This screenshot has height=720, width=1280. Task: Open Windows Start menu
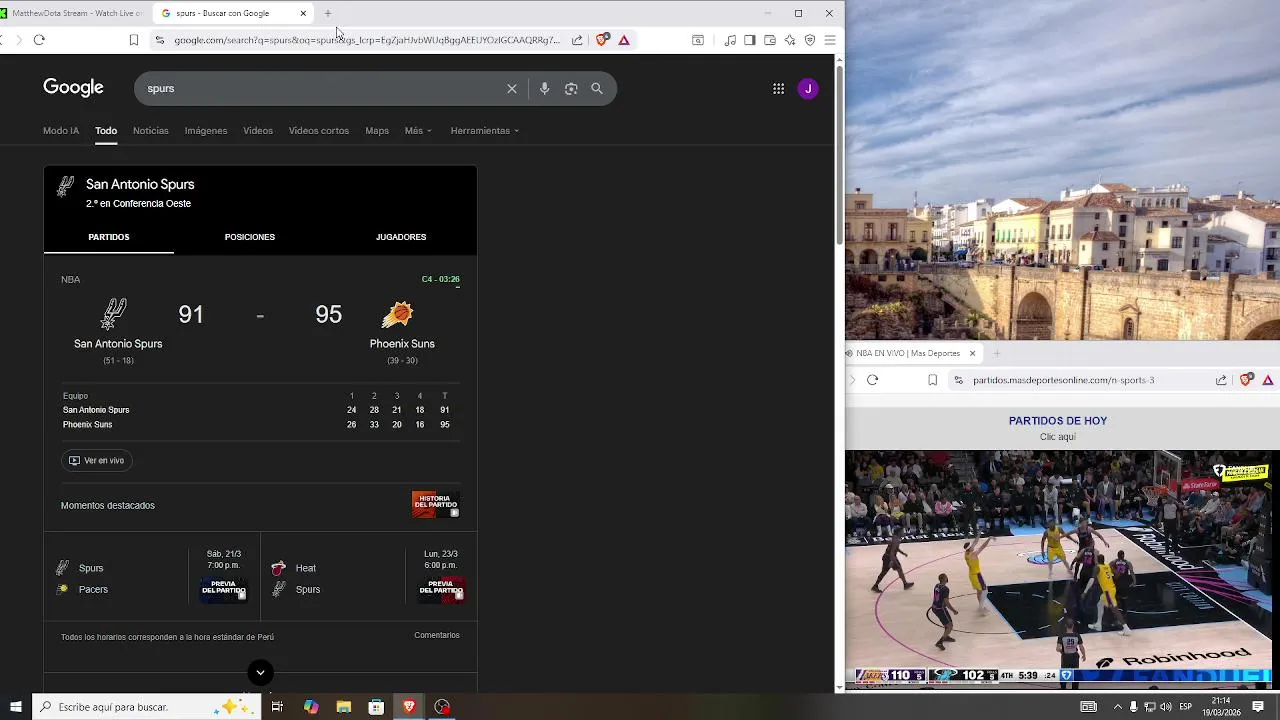point(15,707)
